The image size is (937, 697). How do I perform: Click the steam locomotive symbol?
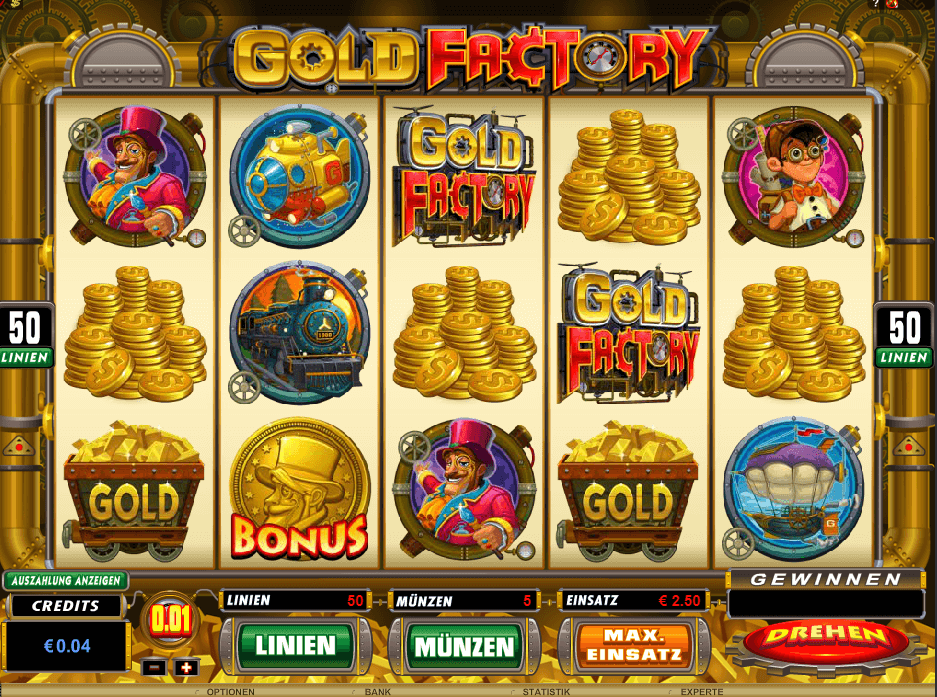pyautogui.click(x=299, y=332)
